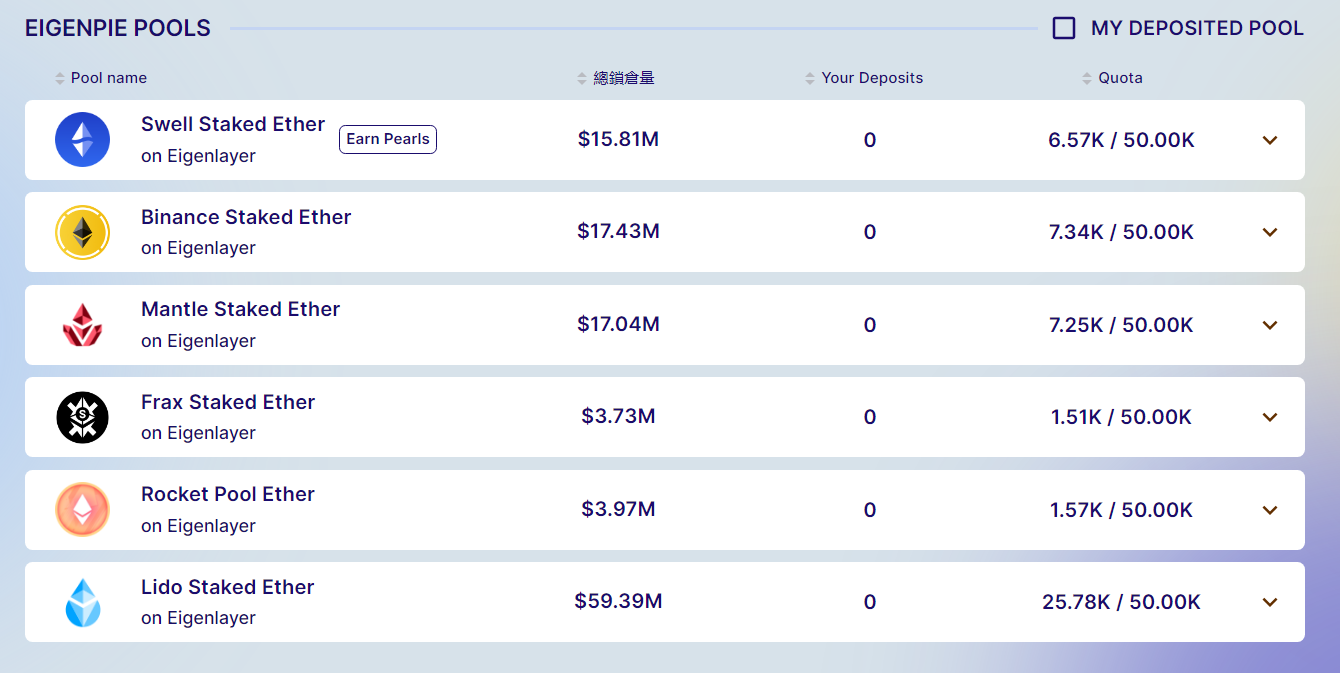Image resolution: width=1340 pixels, height=673 pixels.
Task: Select the Mantle Staked Ether name
Action: [x=241, y=309]
